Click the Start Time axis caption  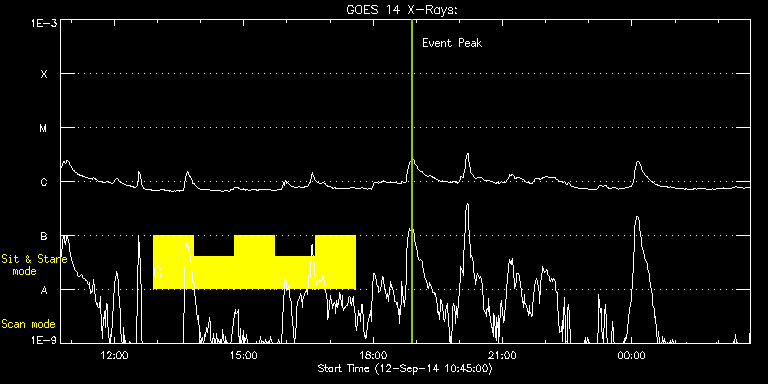tap(405, 368)
